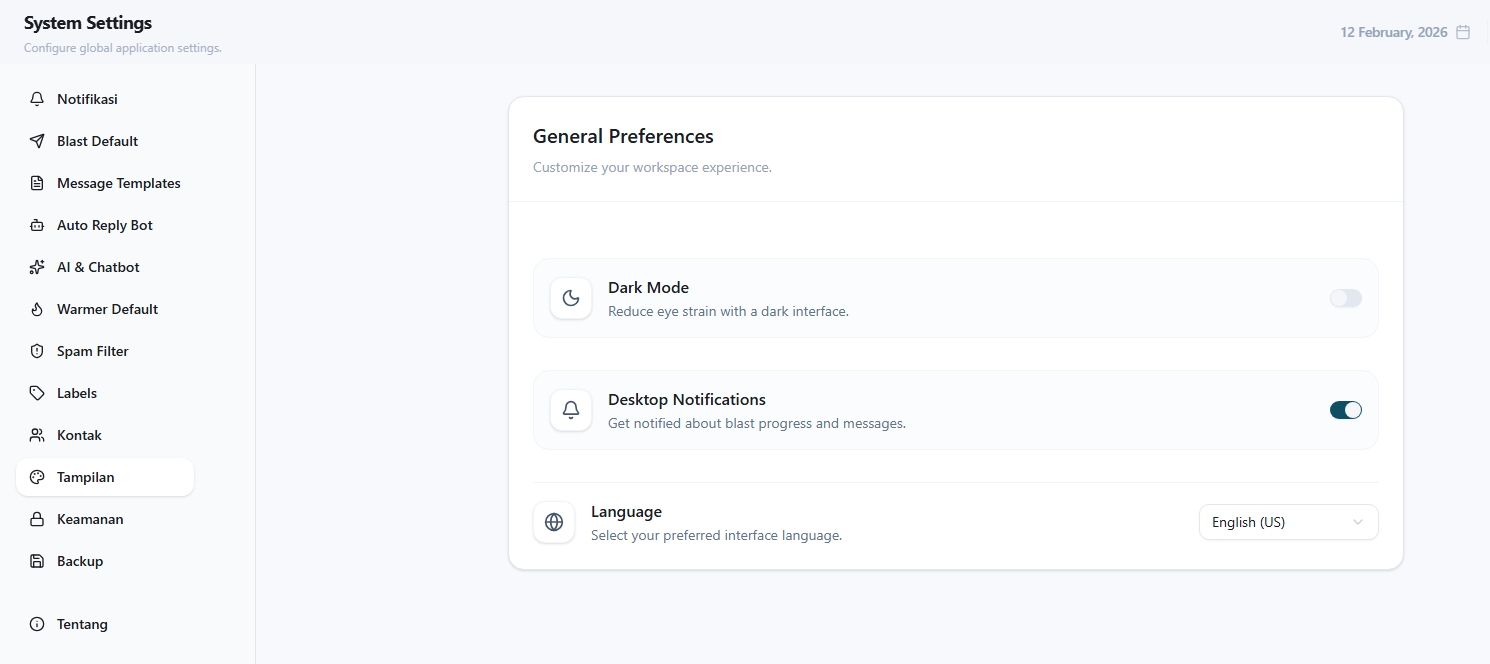This screenshot has height=664, width=1490.
Task: Select the Tampilan menu item
Action: [x=85, y=477]
